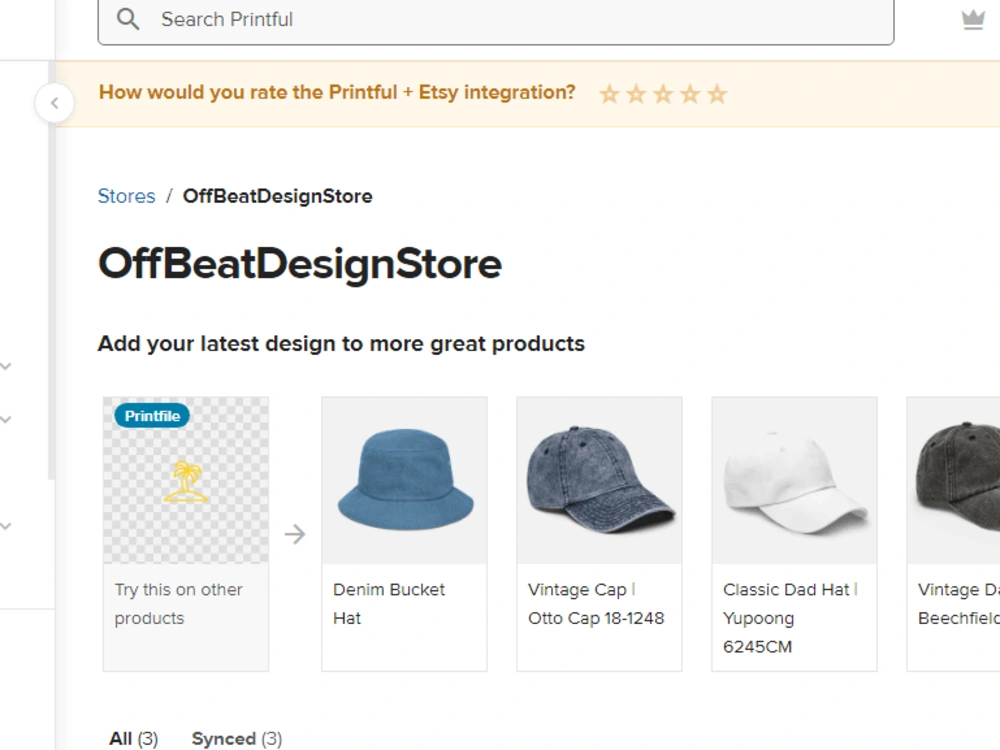Go to Stores breadcrumb link
The image size is (1000, 750).
pyautogui.click(x=126, y=196)
